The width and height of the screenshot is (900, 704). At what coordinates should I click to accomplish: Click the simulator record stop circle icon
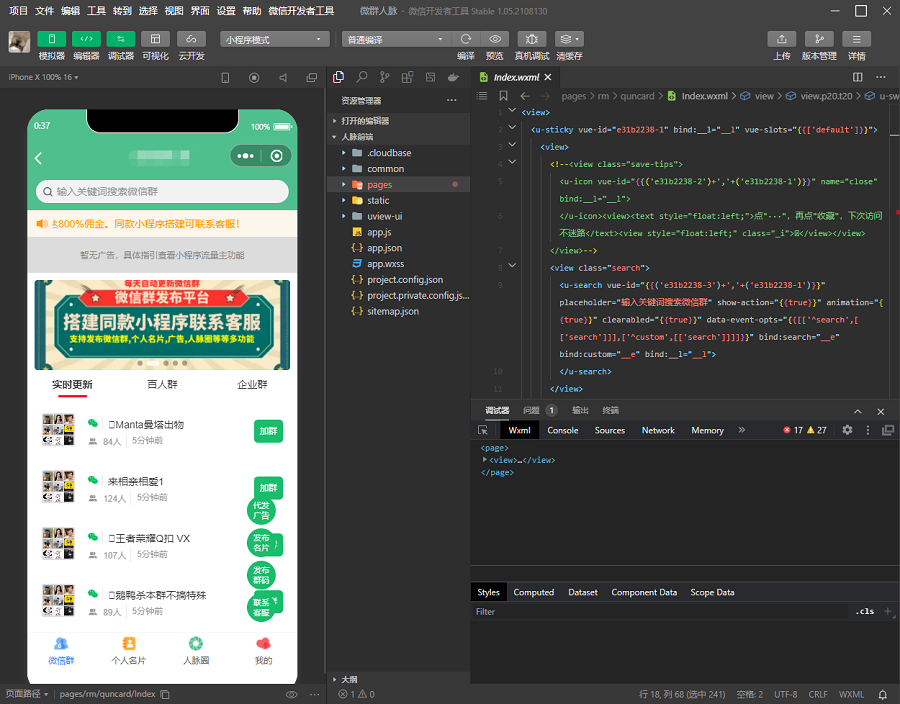254,77
